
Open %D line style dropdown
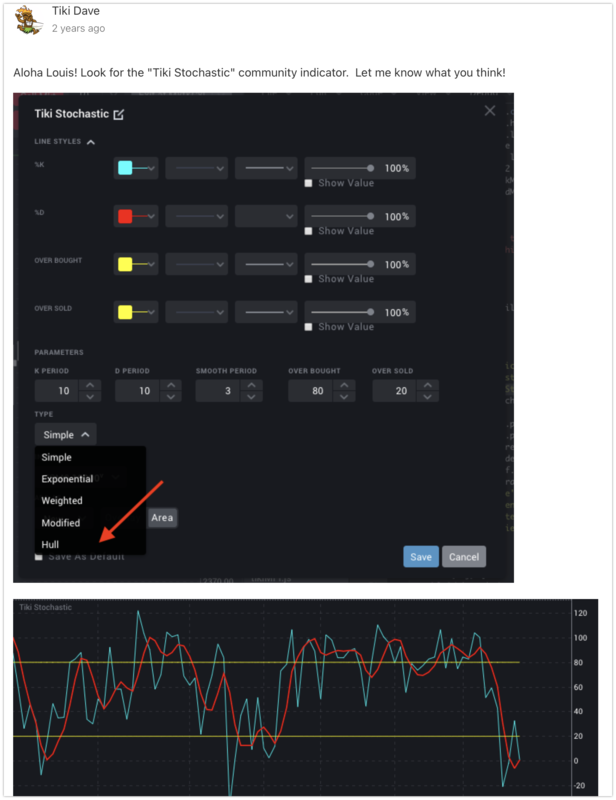[266, 216]
